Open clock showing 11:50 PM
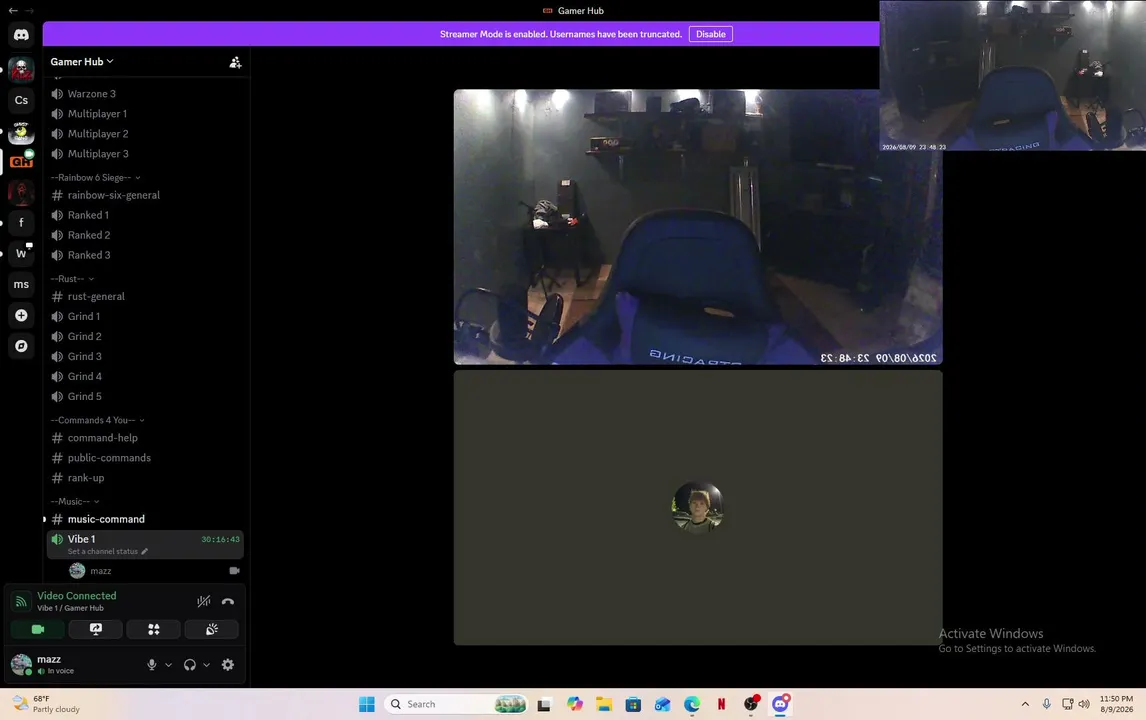The height and width of the screenshot is (720, 1146). click(1116, 704)
